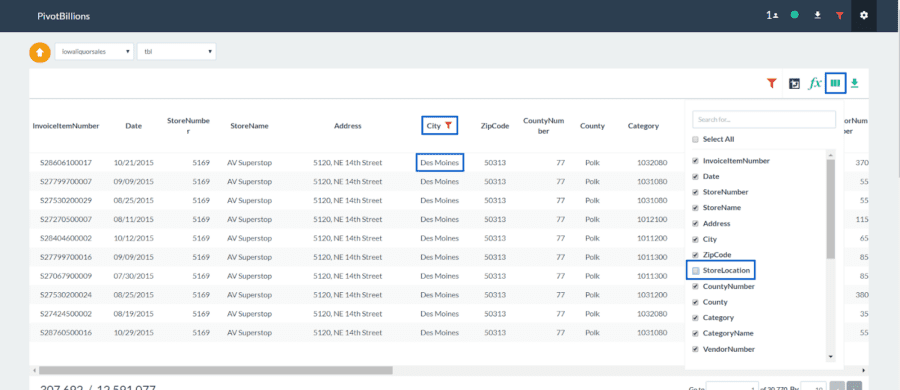Click date cell 07/30/2015
Screen dimensions: 900x390
[133, 276]
